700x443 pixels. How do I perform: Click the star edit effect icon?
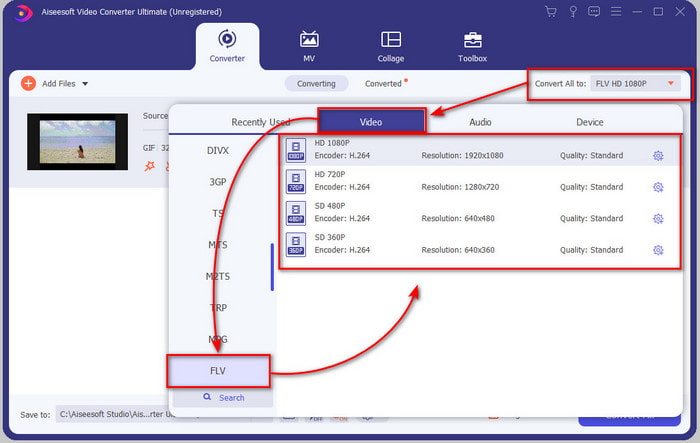click(150, 166)
